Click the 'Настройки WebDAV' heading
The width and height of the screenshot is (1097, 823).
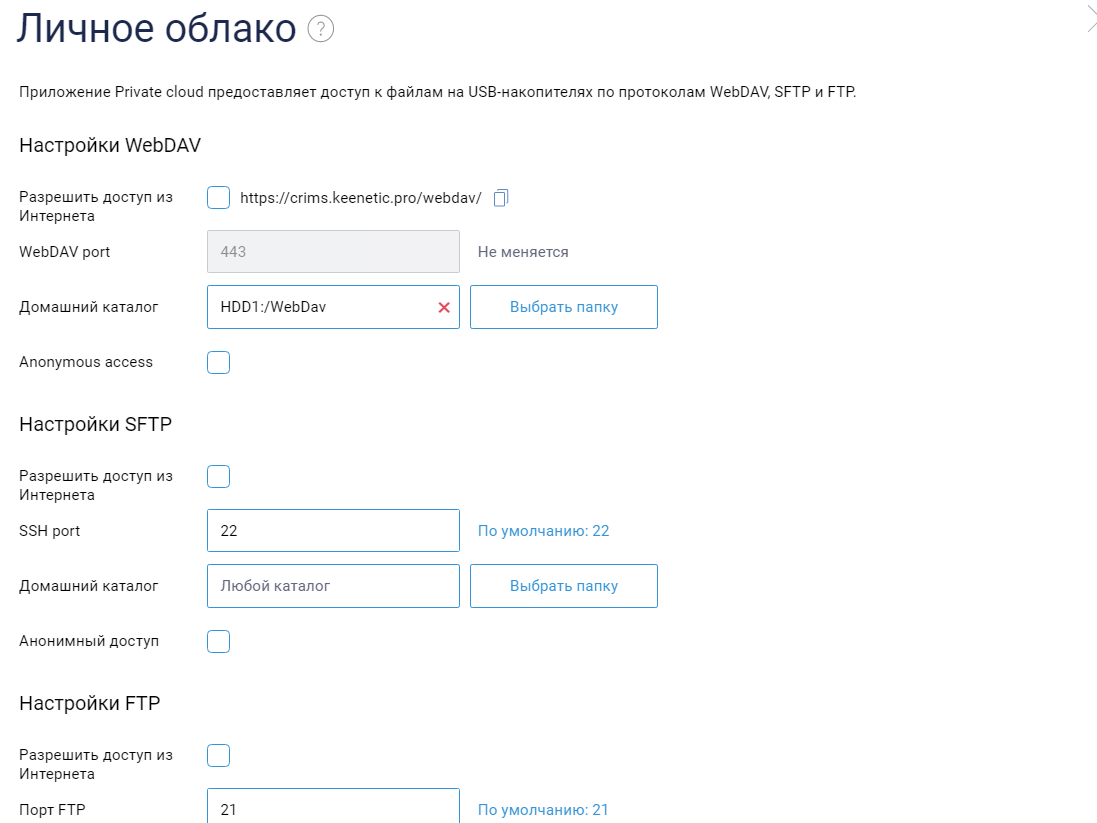[x=110, y=145]
